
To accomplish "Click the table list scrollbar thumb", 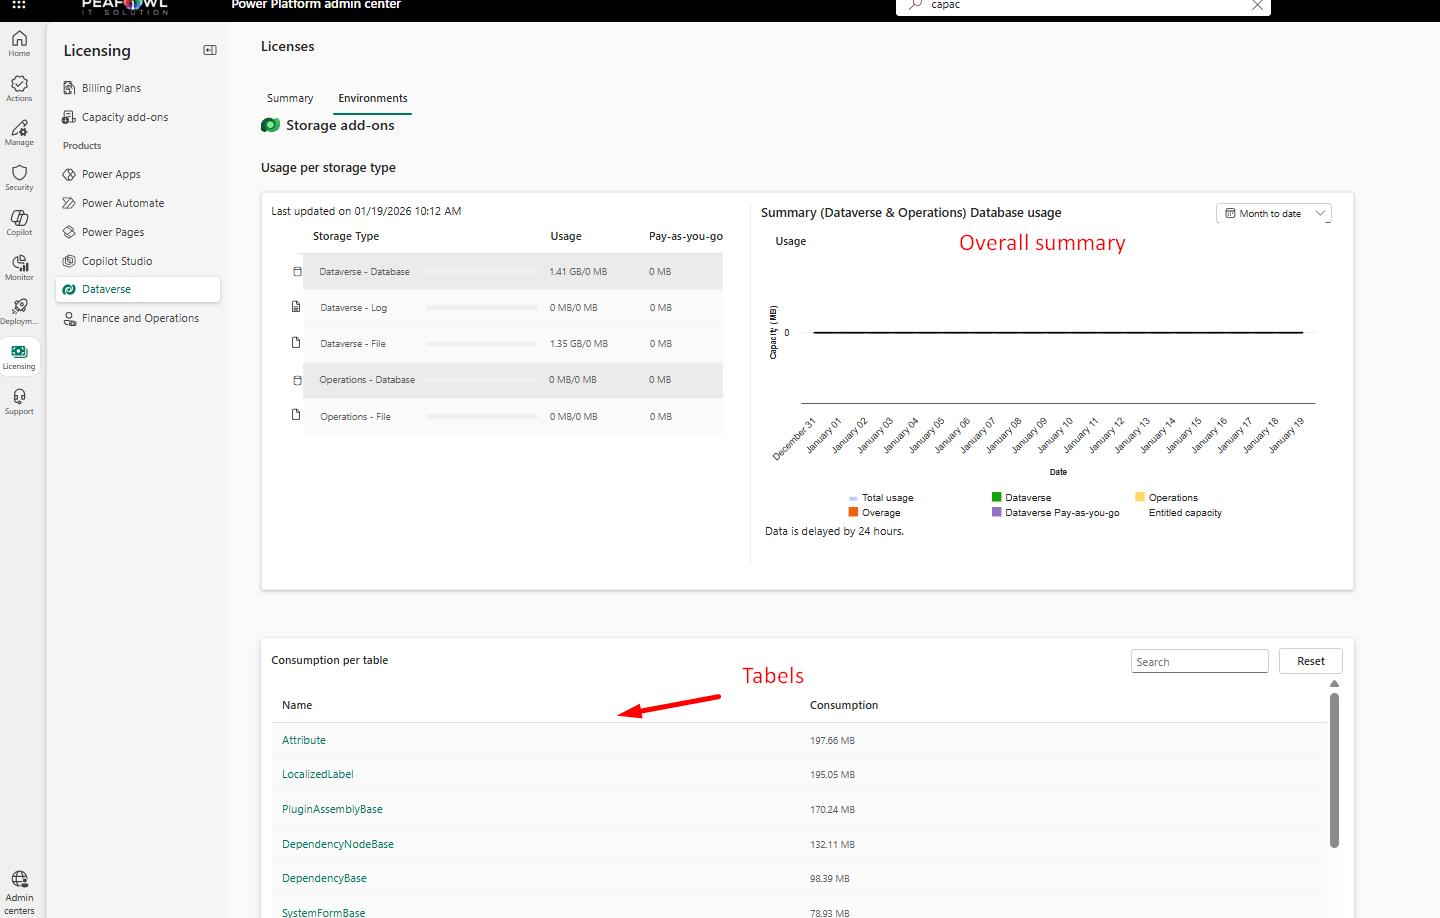I will [x=1334, y=770].
